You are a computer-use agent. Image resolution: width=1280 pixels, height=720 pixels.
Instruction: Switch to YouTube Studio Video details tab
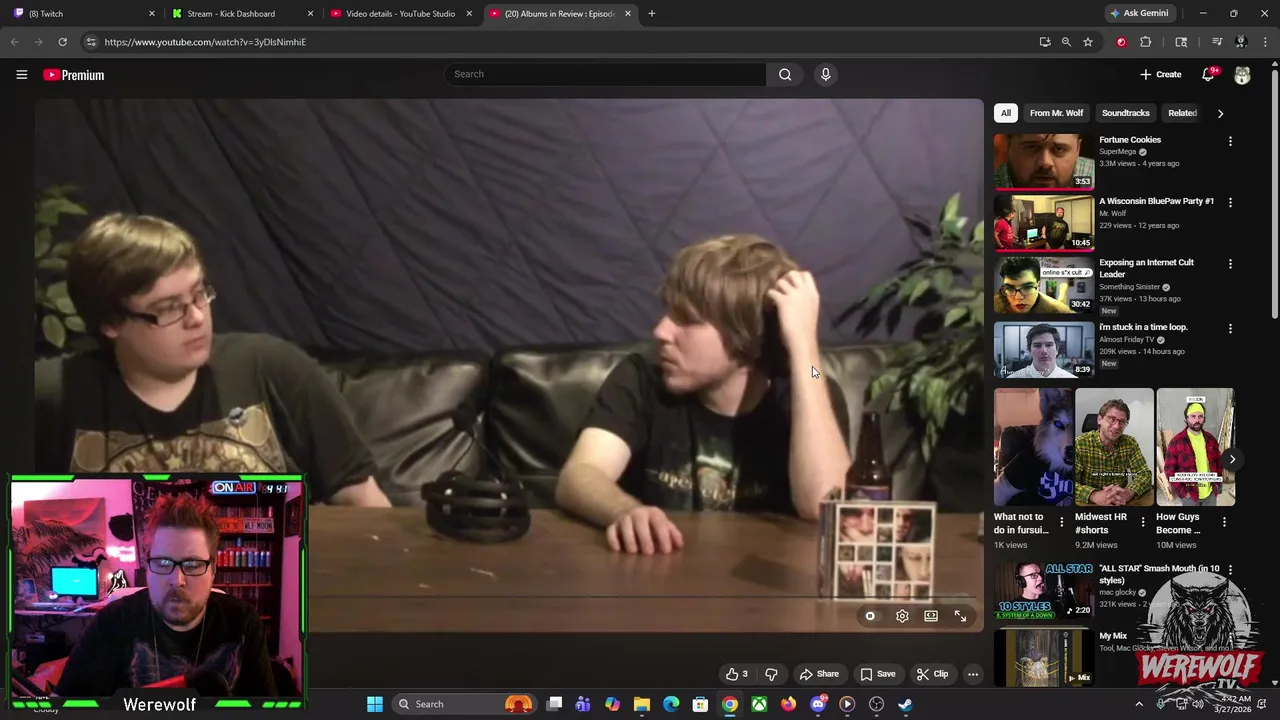click(400, 14)
